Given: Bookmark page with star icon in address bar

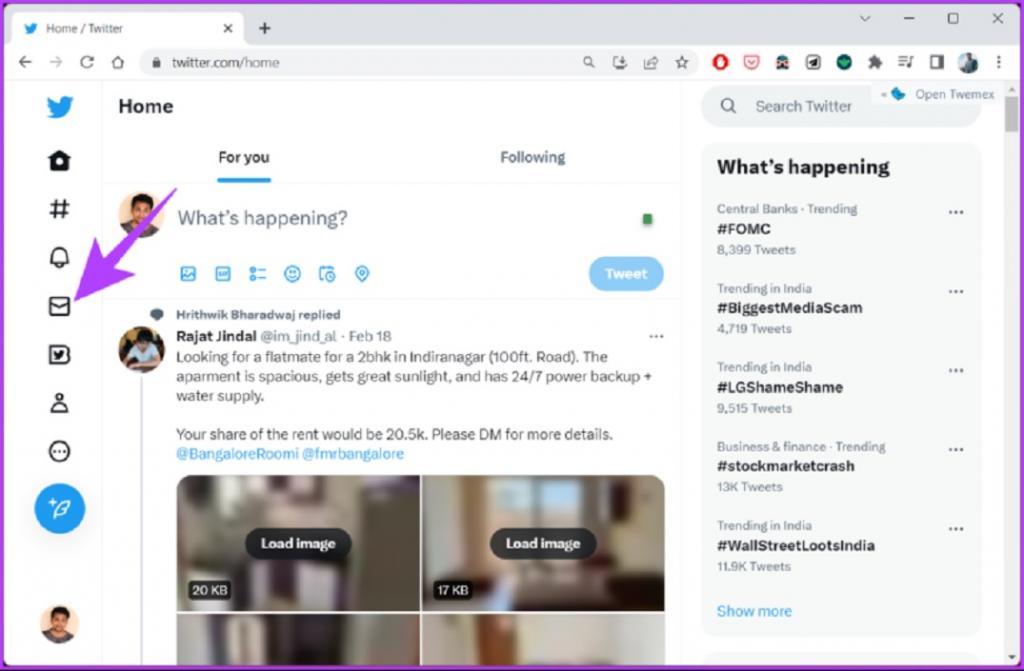Looking at the screenshot, I should (x=682, y=62).
